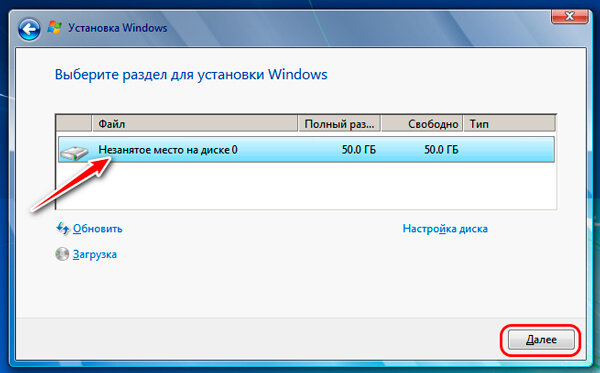This screenshot has height=373, width=600.
Task: Click the Windows flag logo in title bar
Action: tap(54, 28)
